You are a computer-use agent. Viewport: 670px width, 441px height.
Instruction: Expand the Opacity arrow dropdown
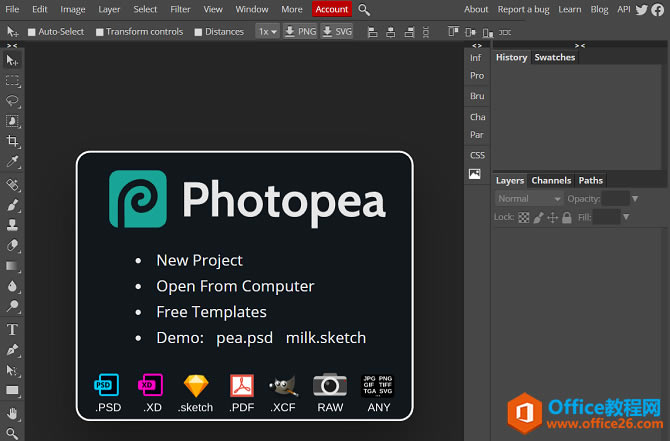point(635,199)
